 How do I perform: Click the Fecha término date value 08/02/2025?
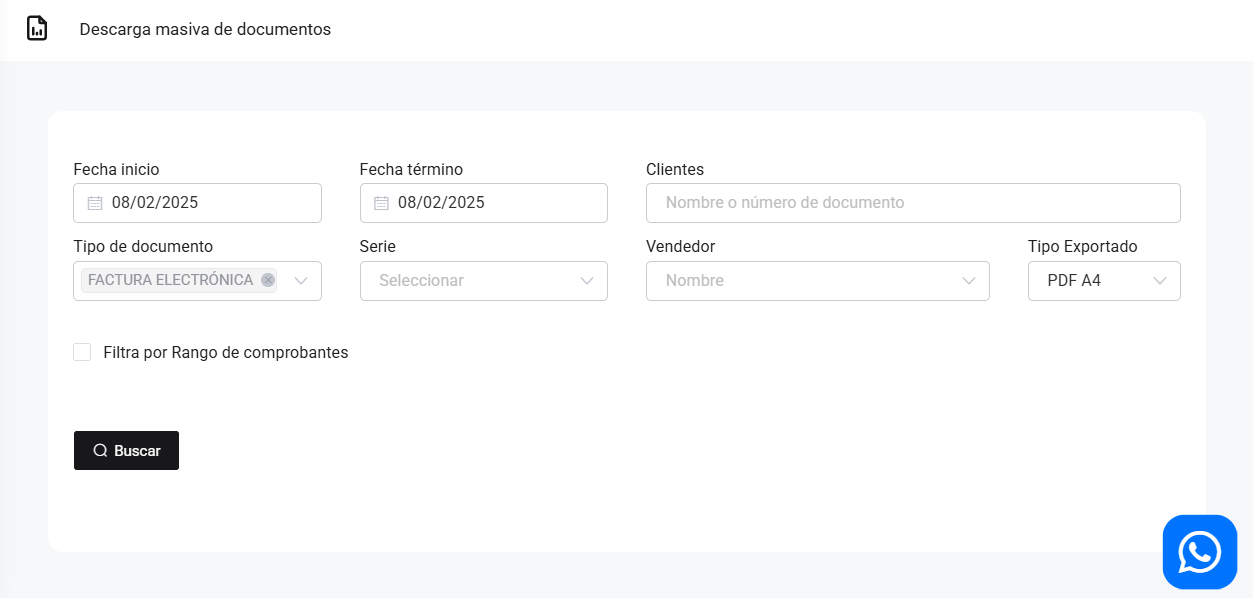click(x=441, y=203)
